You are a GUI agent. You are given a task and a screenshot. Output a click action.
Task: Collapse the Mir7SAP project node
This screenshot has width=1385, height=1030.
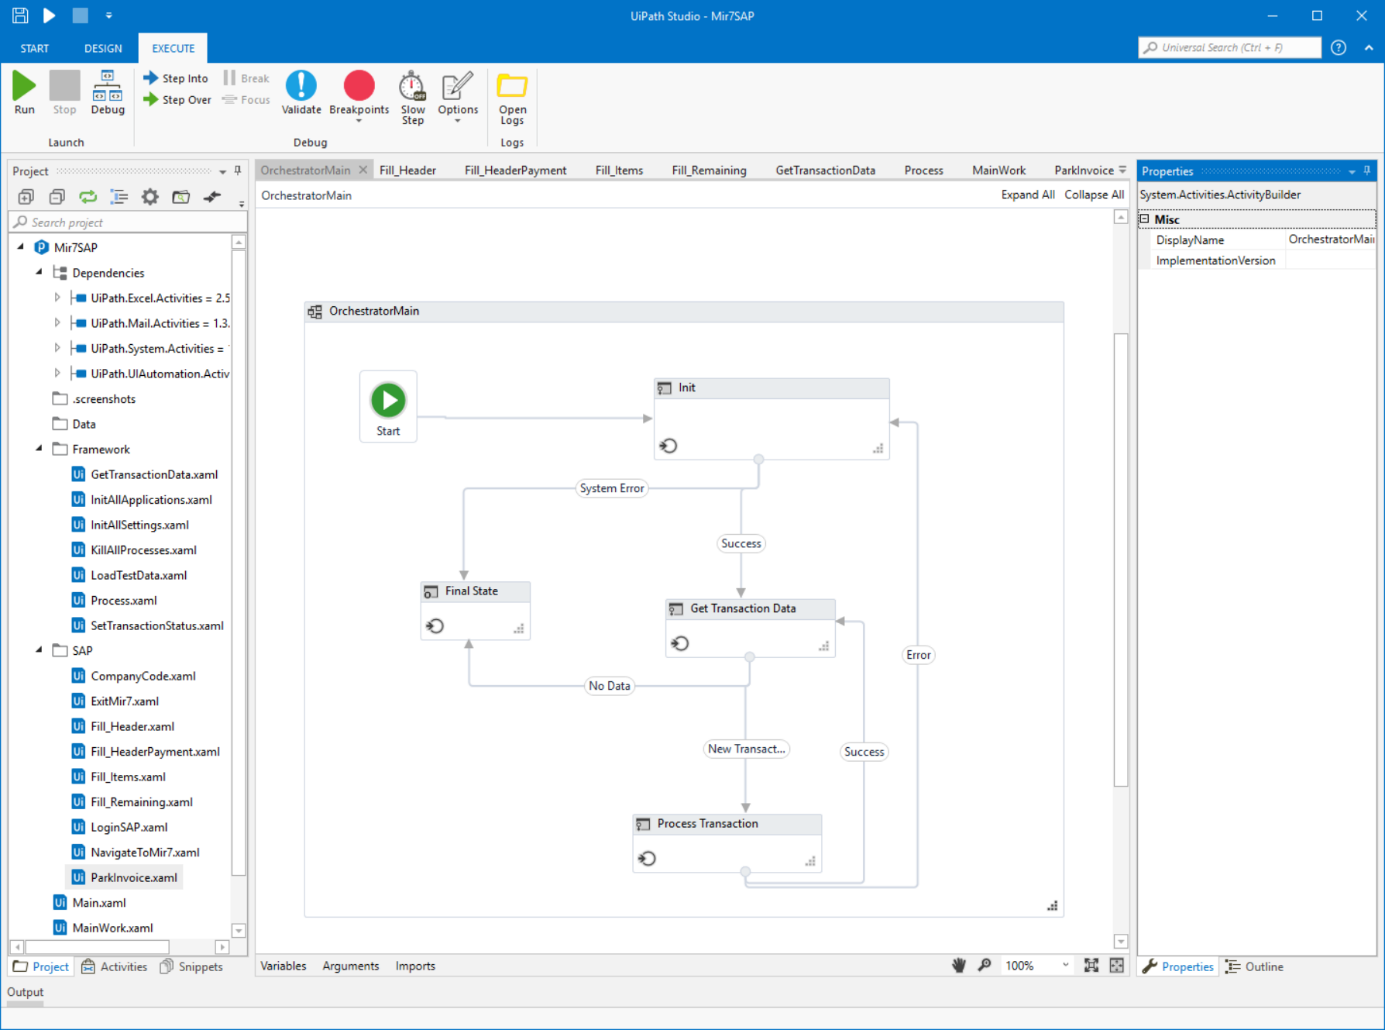pyautogui.click(x=21, y=247)
